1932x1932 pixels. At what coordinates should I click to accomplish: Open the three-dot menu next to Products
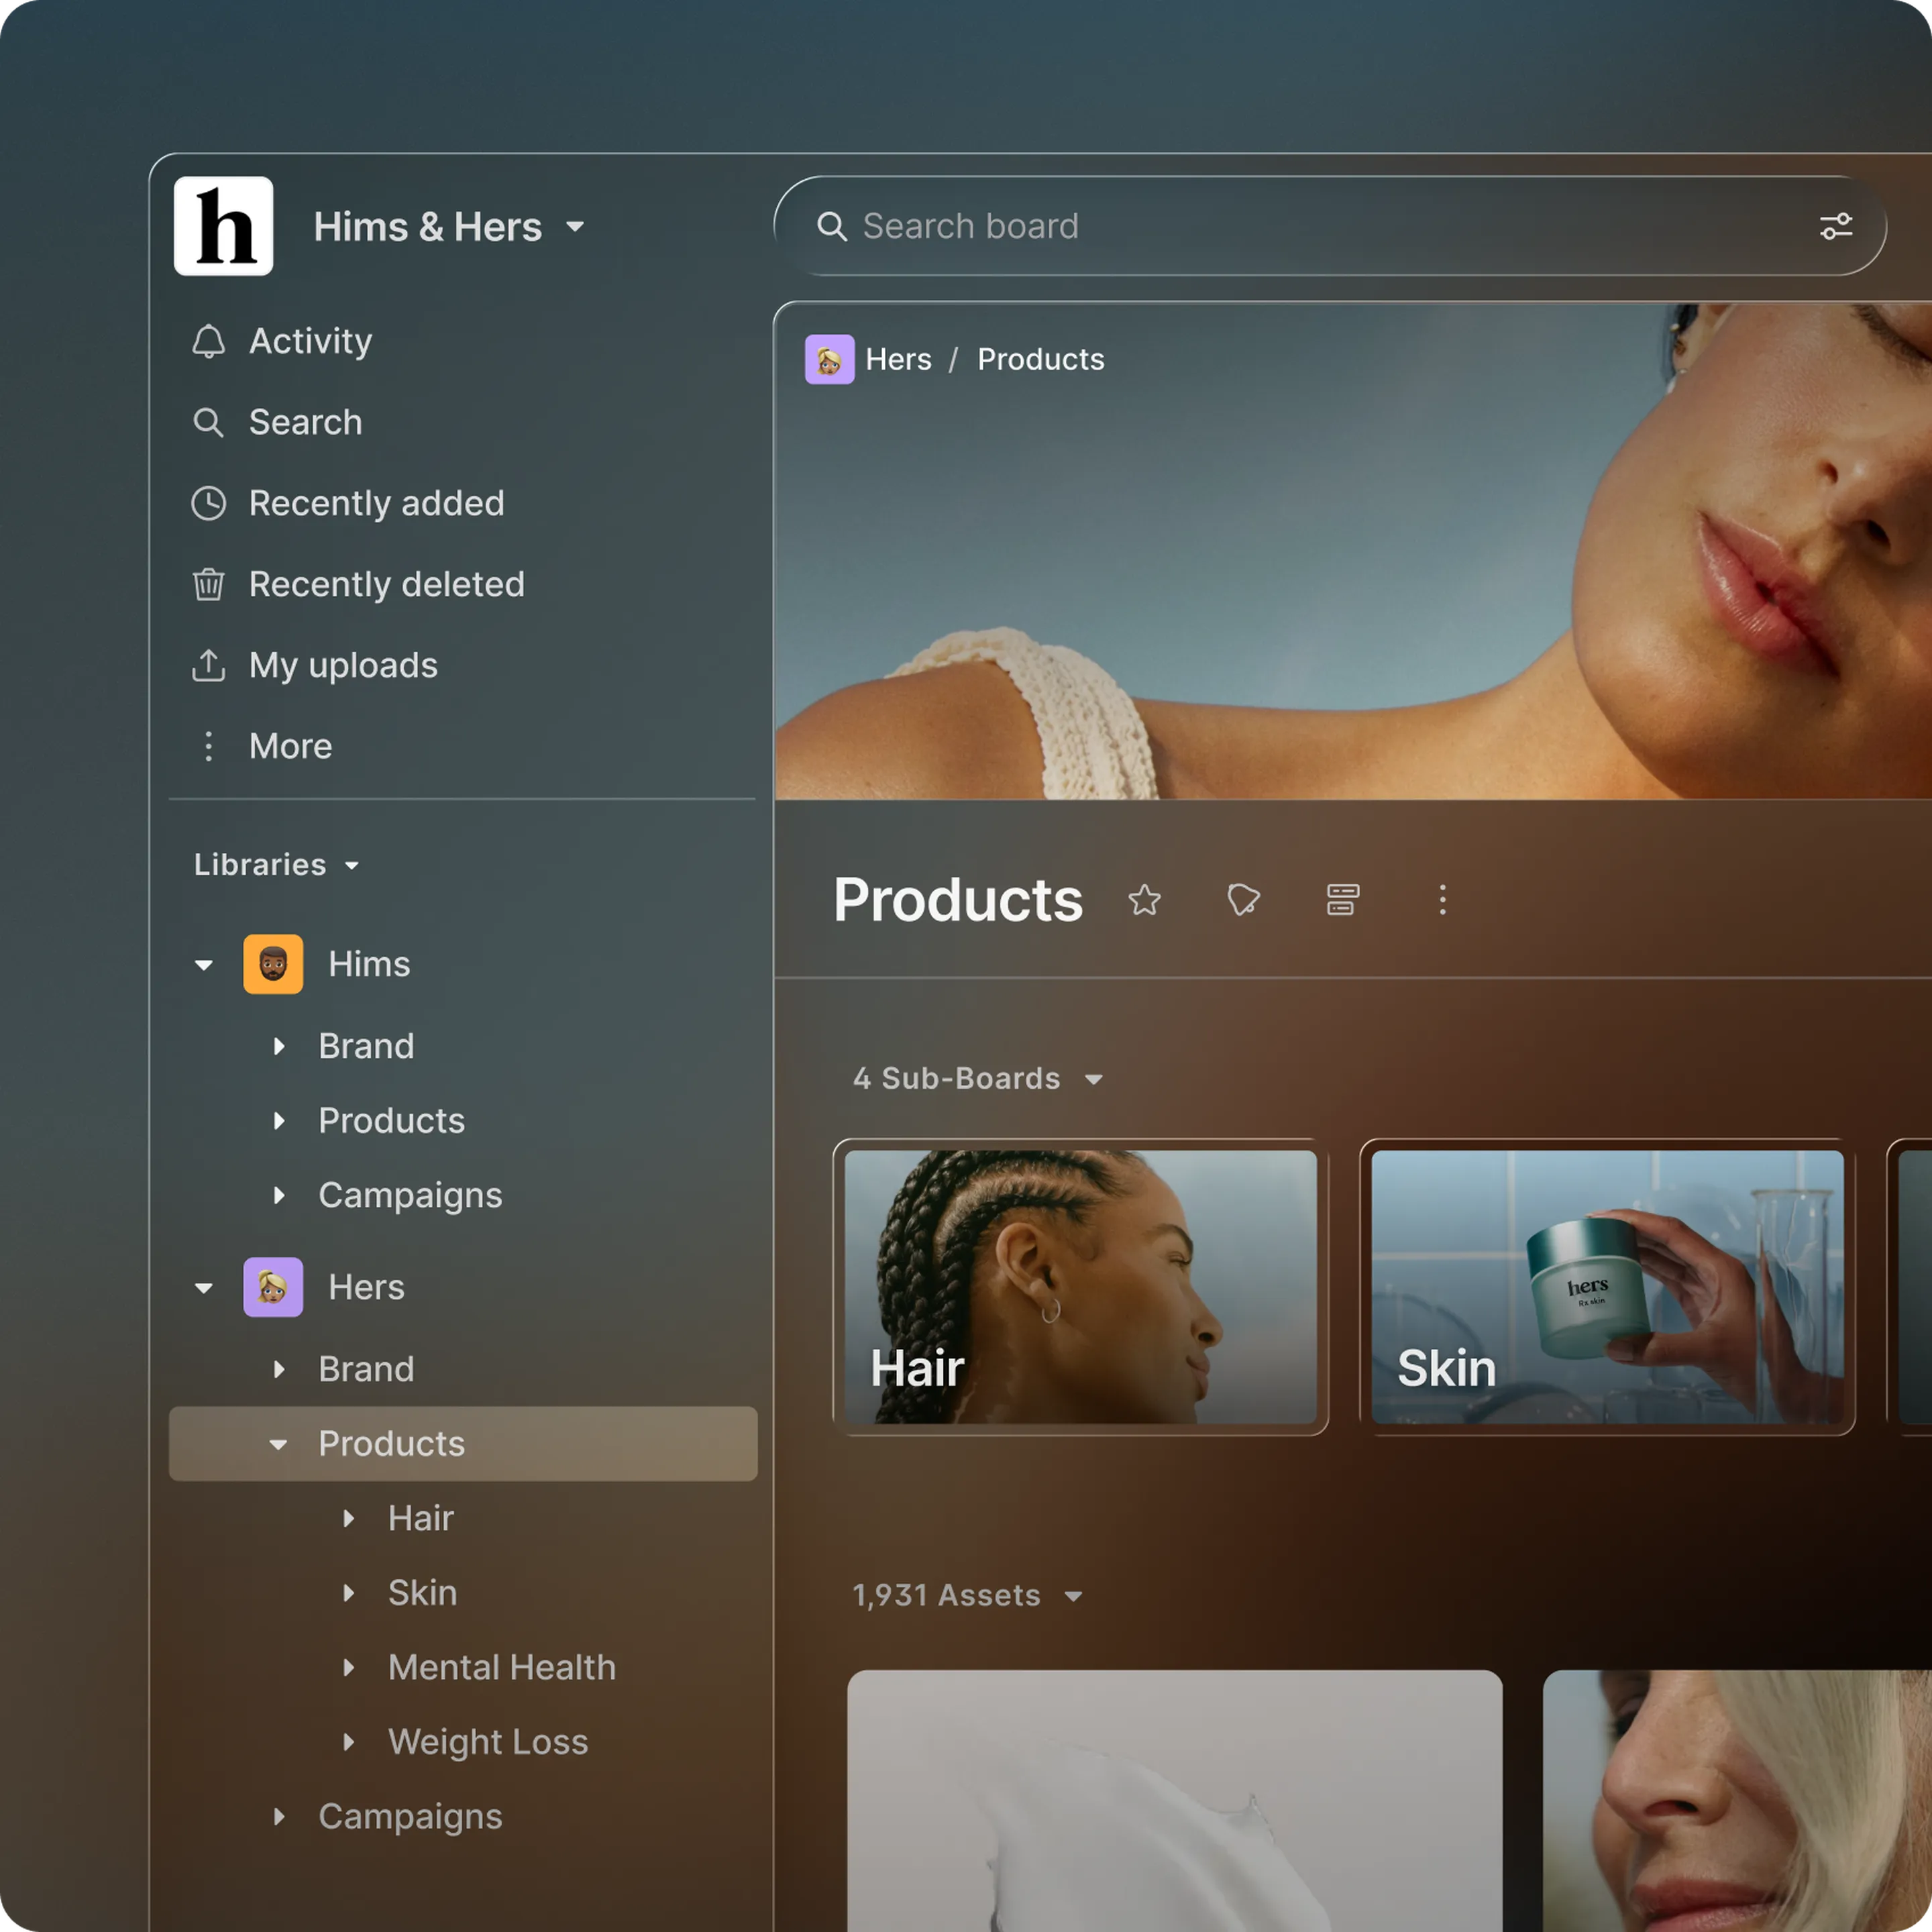(1442, 900)
